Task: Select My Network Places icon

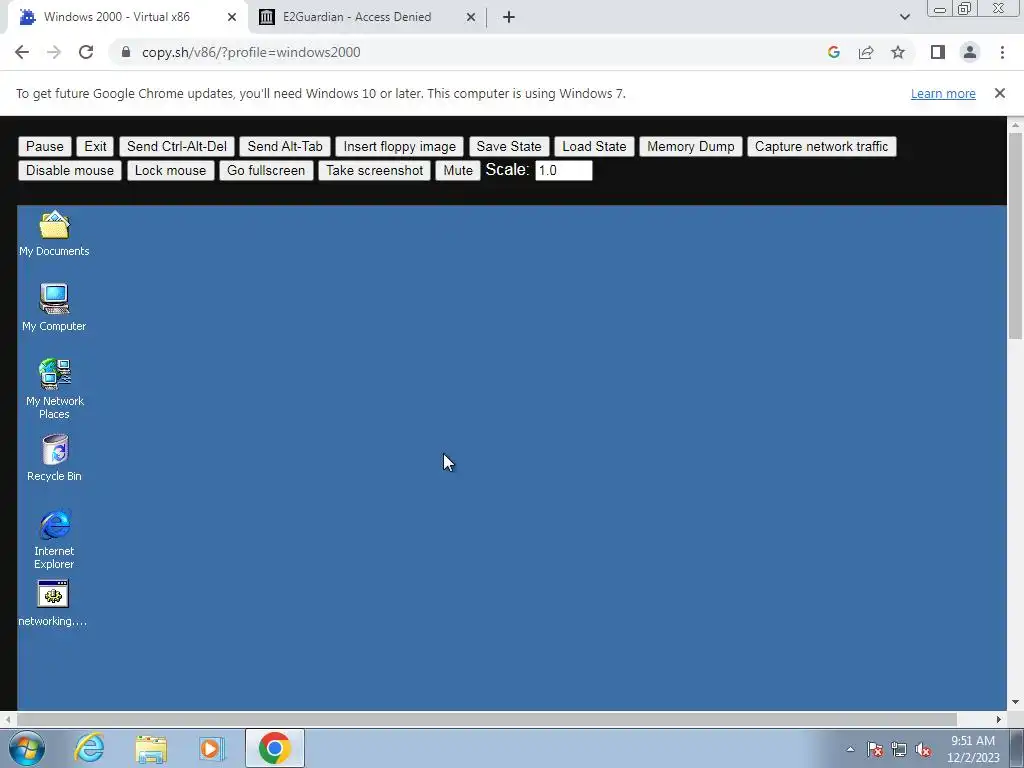Action: (x=54, y=388)
